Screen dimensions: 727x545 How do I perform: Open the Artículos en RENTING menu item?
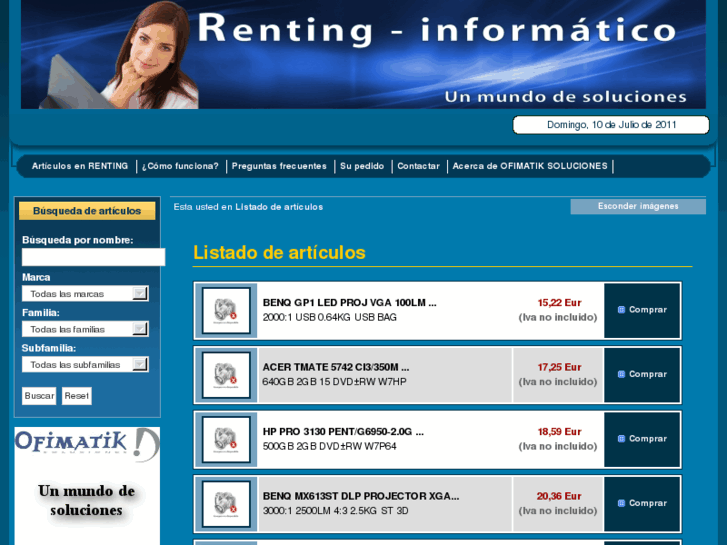tap(80, 166)
